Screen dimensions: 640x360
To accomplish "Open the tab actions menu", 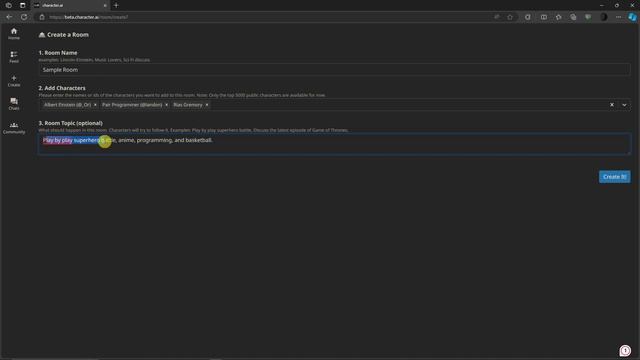I will 22,5.
